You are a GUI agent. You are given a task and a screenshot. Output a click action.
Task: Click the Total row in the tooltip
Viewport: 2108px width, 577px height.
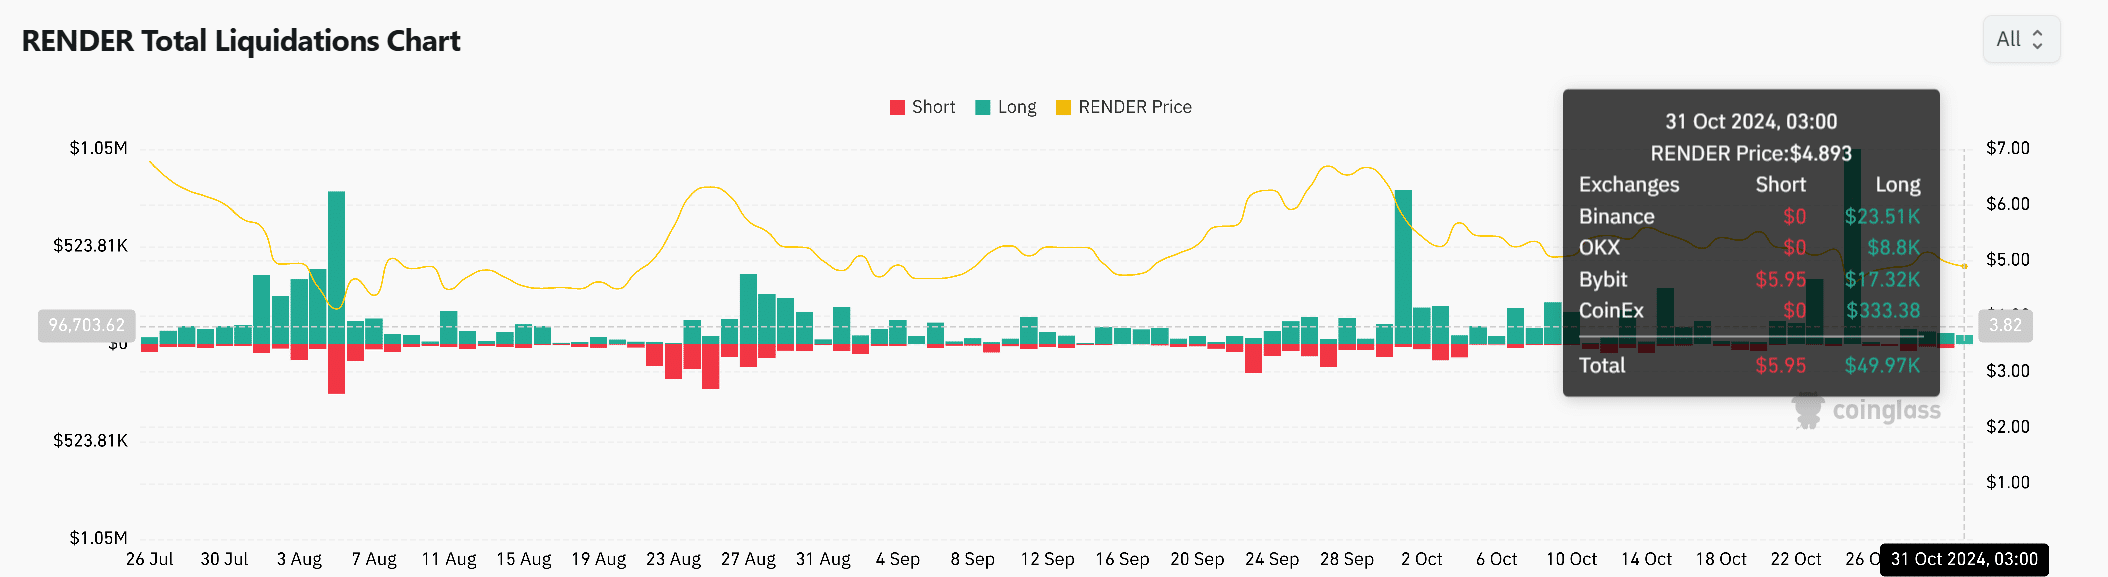(1750, 365)
